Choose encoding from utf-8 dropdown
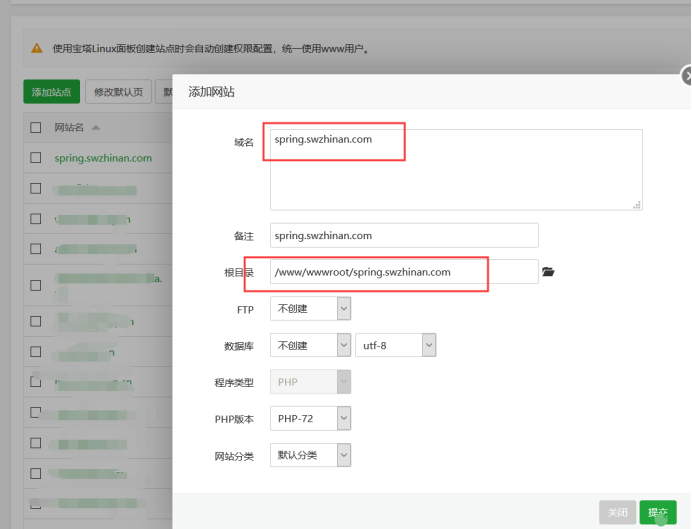Viewport: 692px width, 529px height. point(396,346)
